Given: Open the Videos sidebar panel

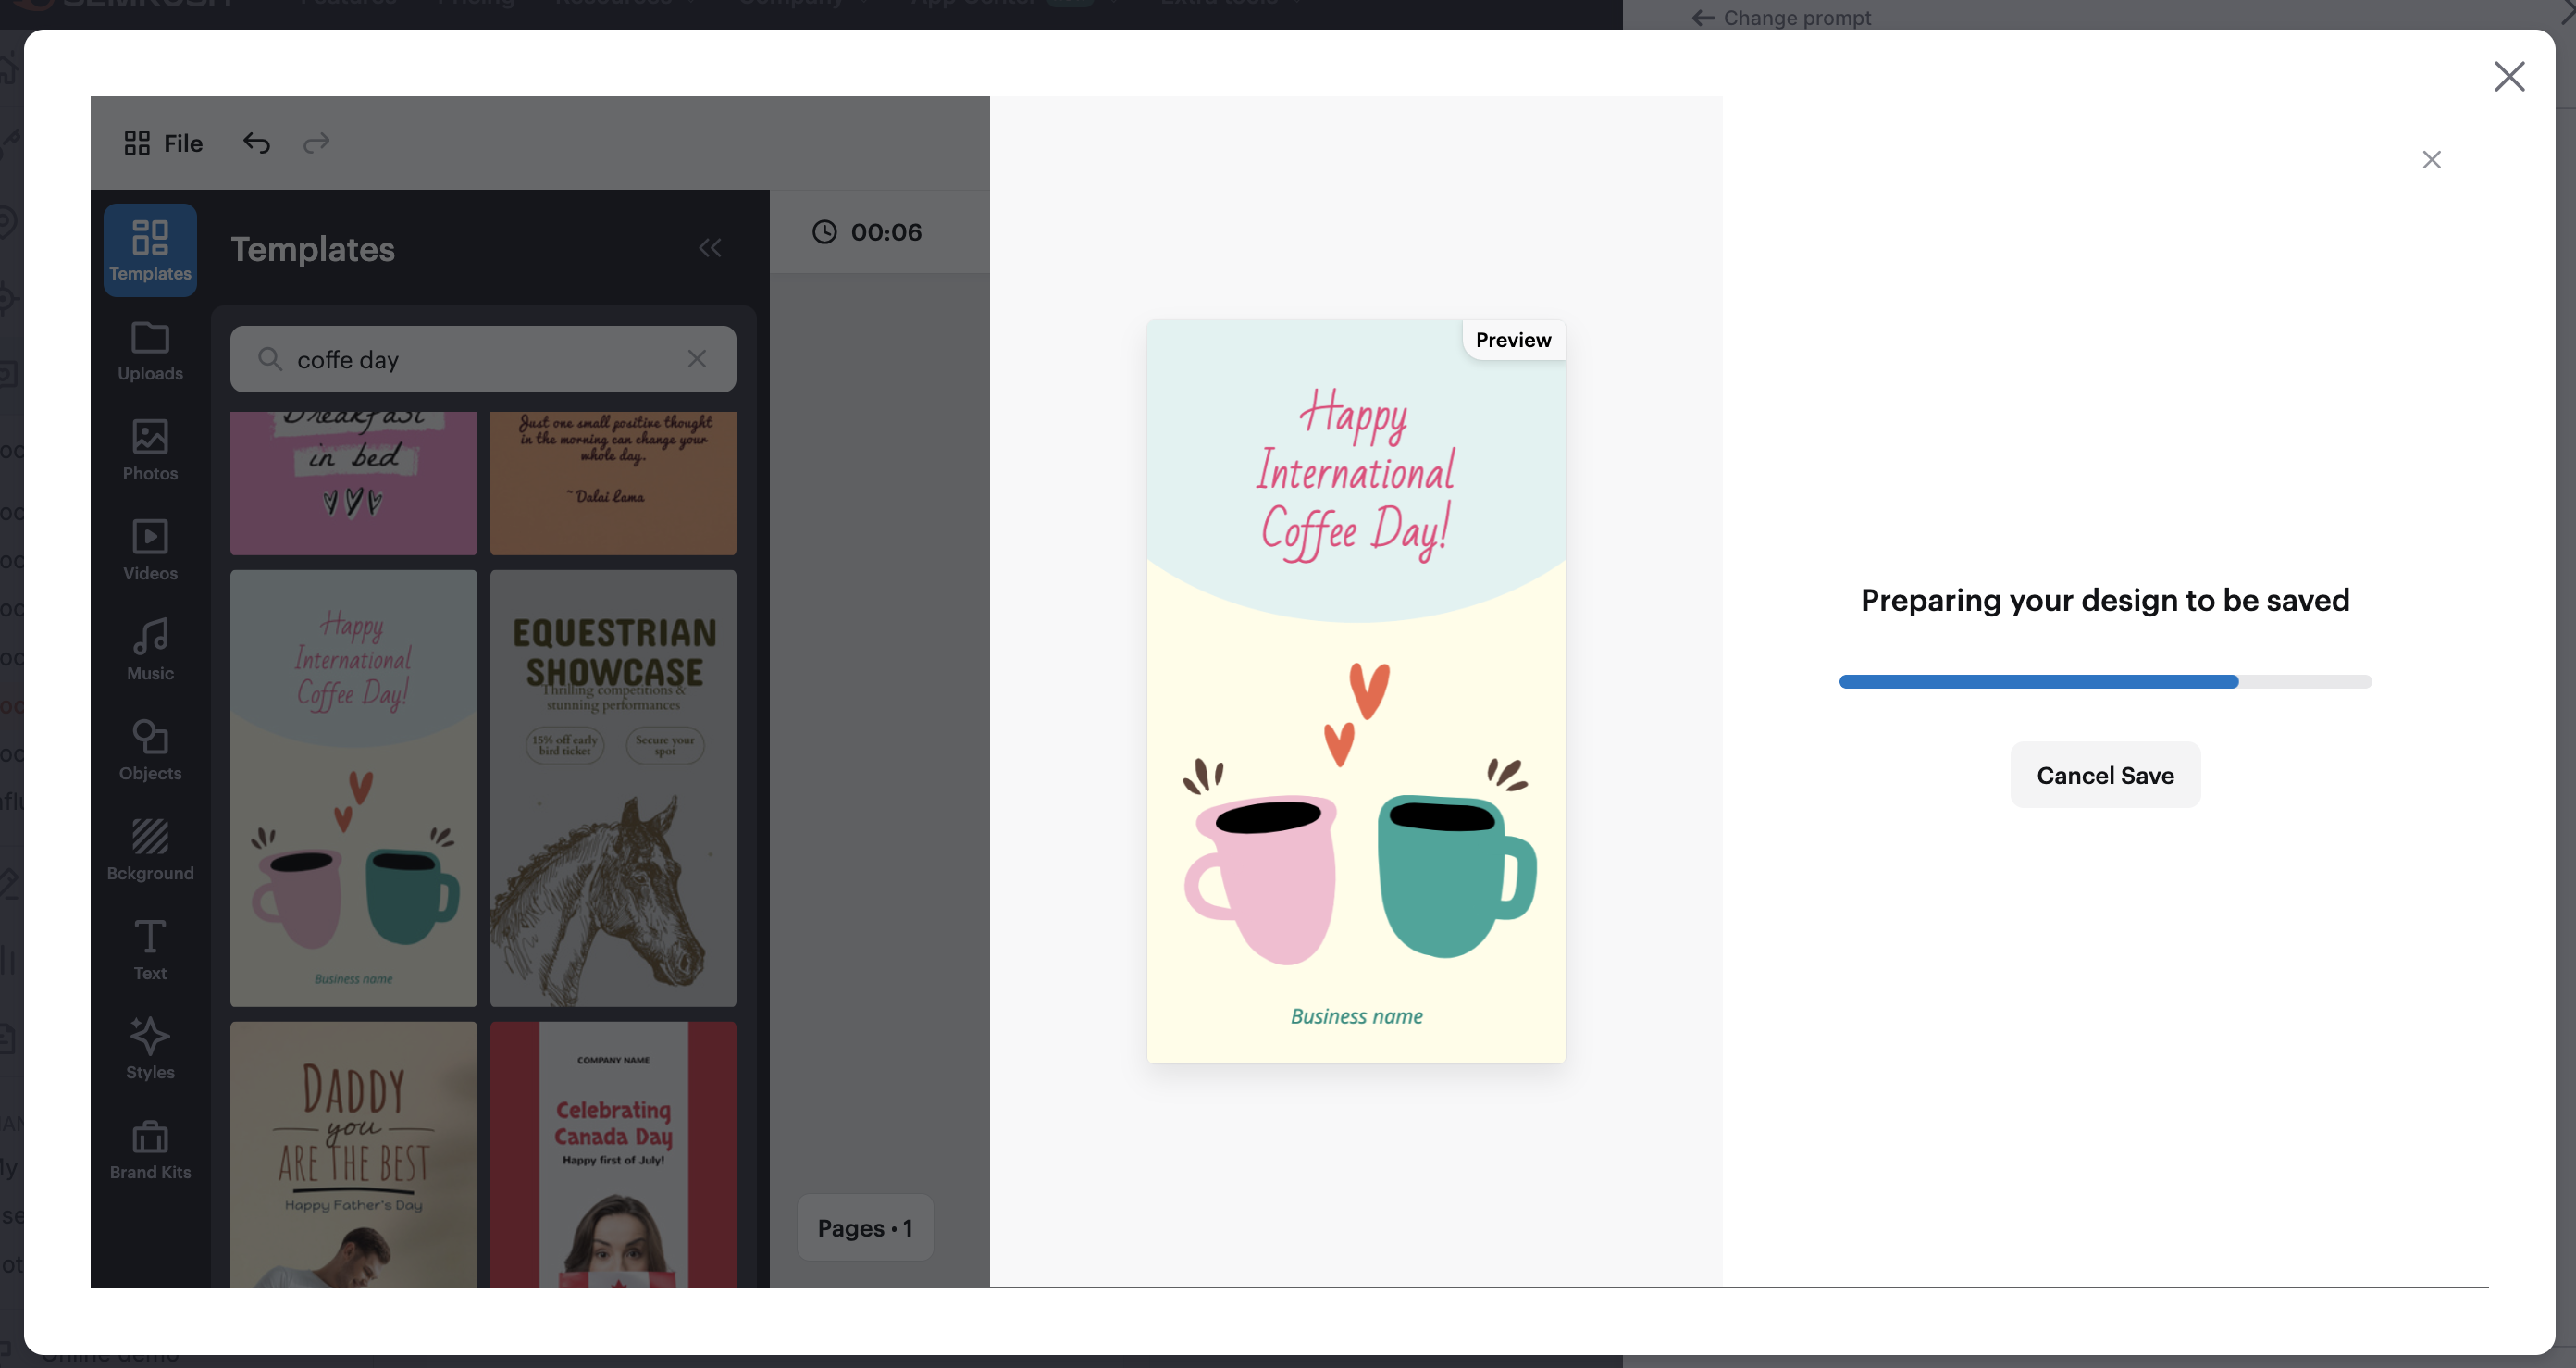Looking at the screenshot, I should [x=150, y=551].
